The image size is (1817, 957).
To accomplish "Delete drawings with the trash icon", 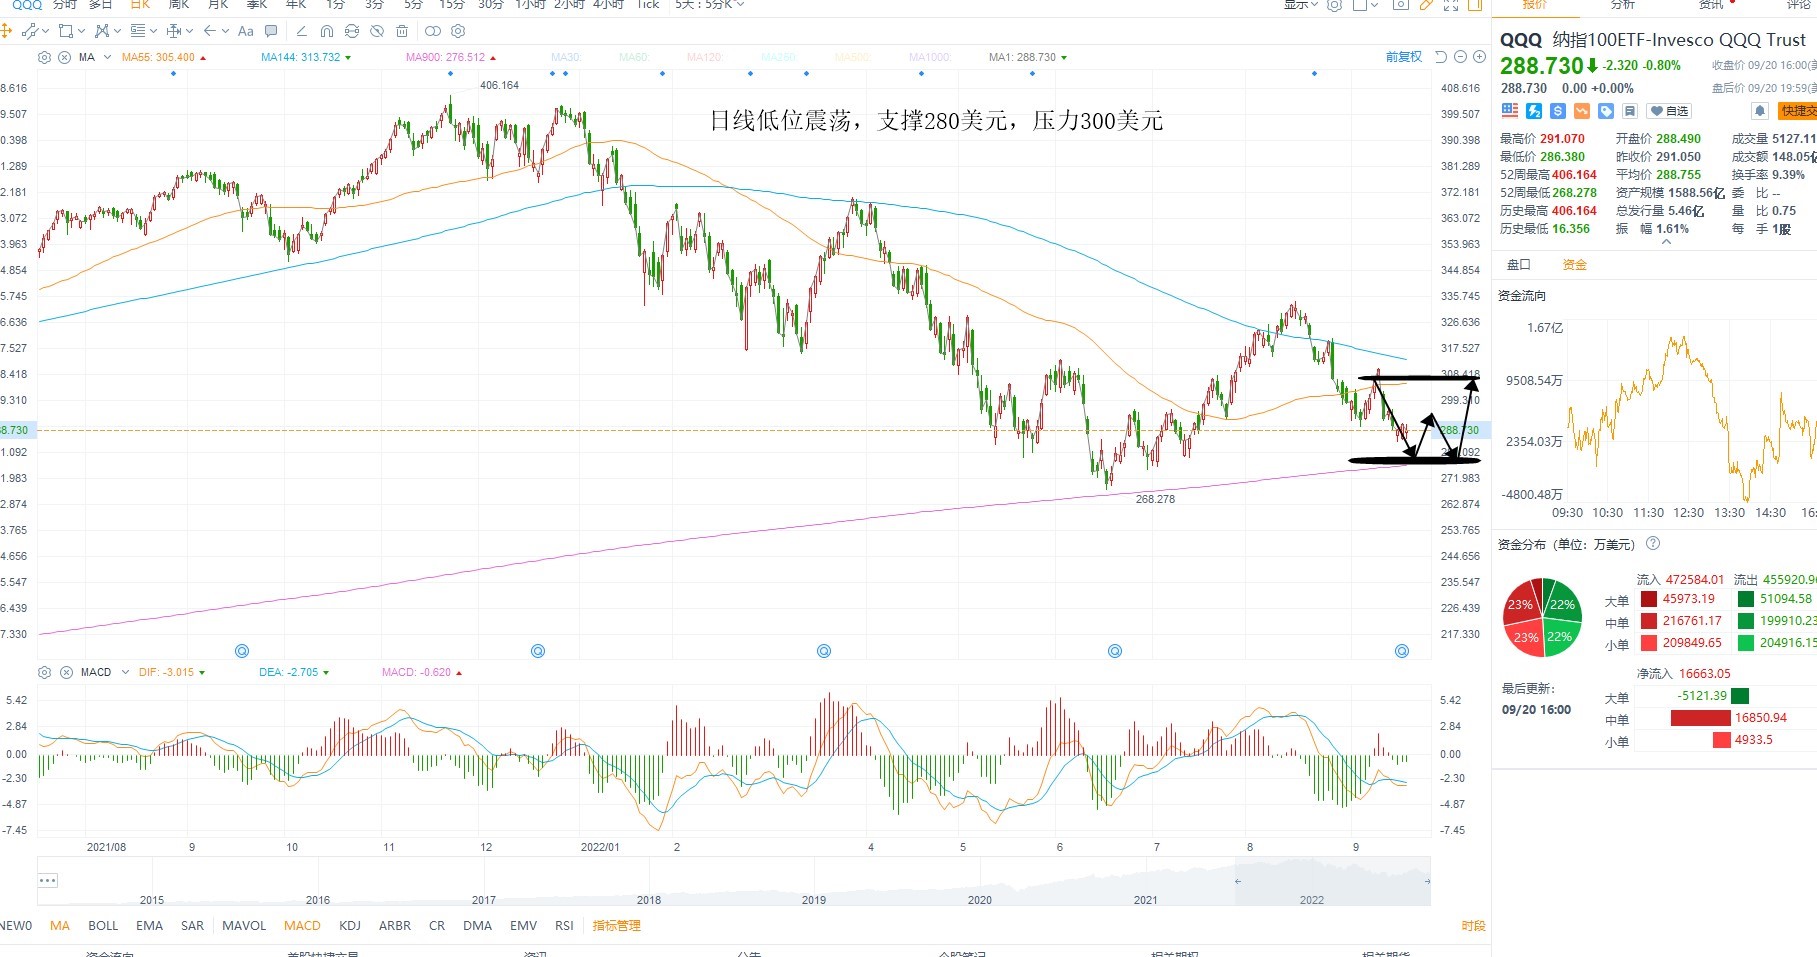I will [402, 31].
